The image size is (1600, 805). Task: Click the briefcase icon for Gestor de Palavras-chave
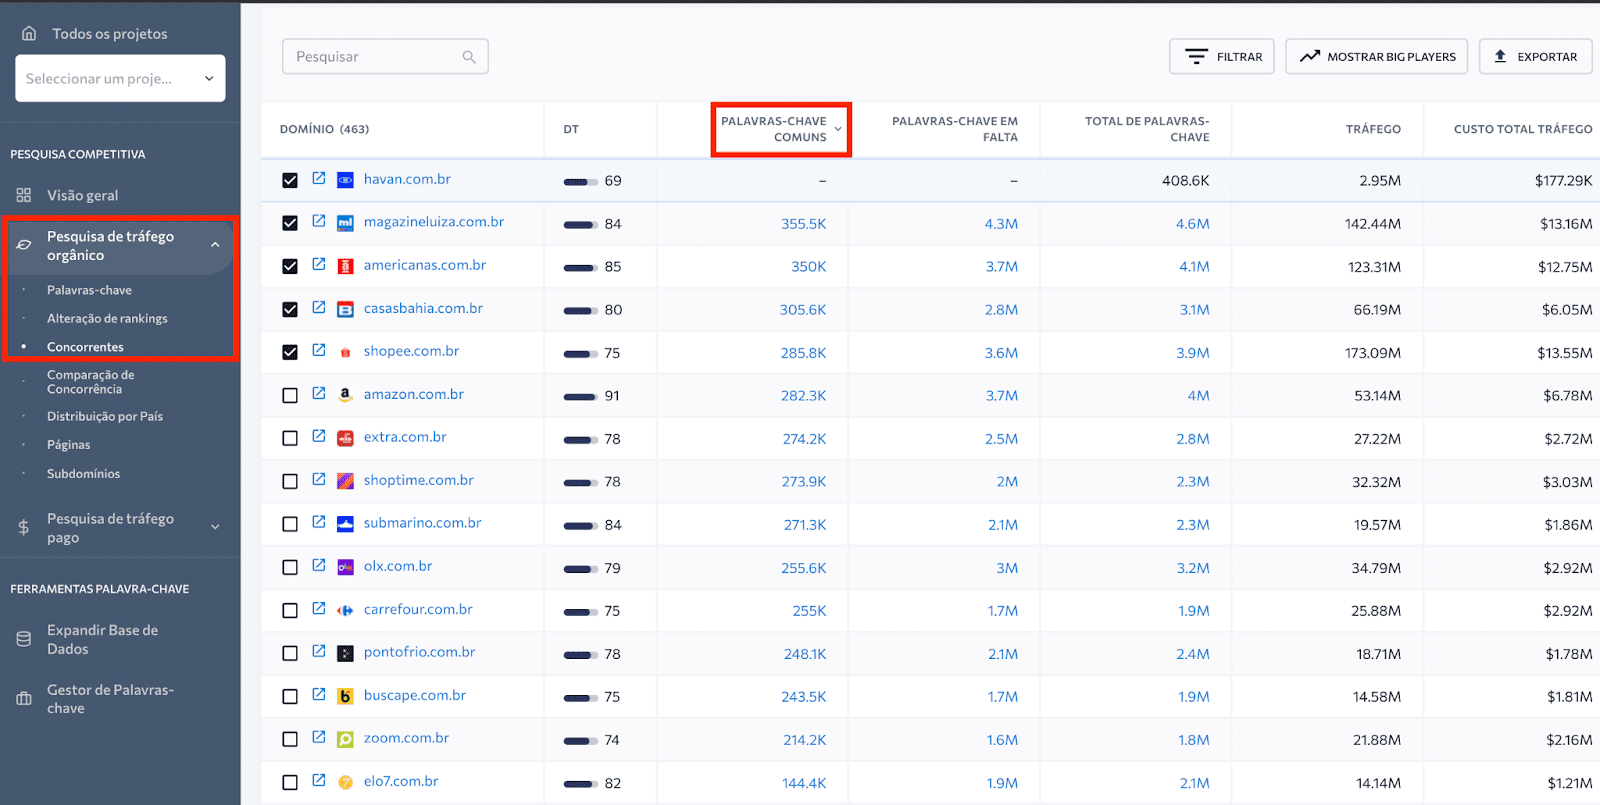coord(24,698)
